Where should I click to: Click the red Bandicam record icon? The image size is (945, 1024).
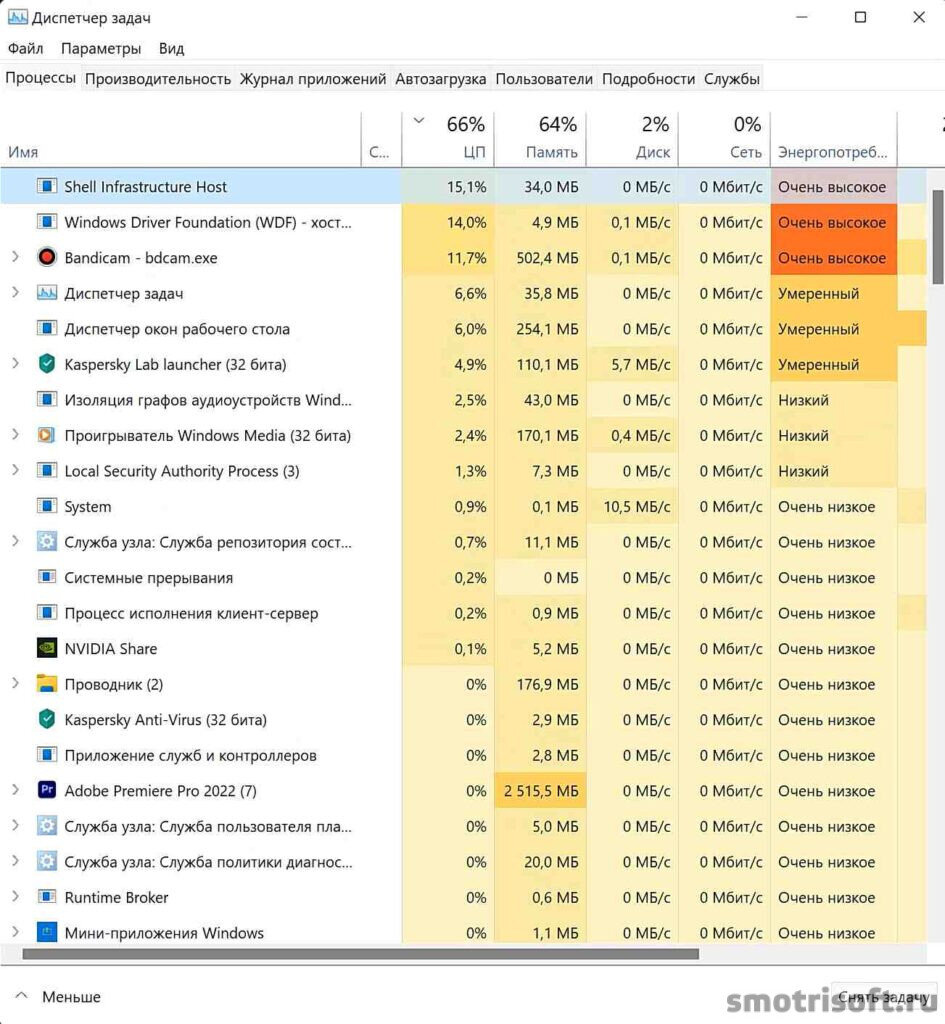click(x=46, y=257)
